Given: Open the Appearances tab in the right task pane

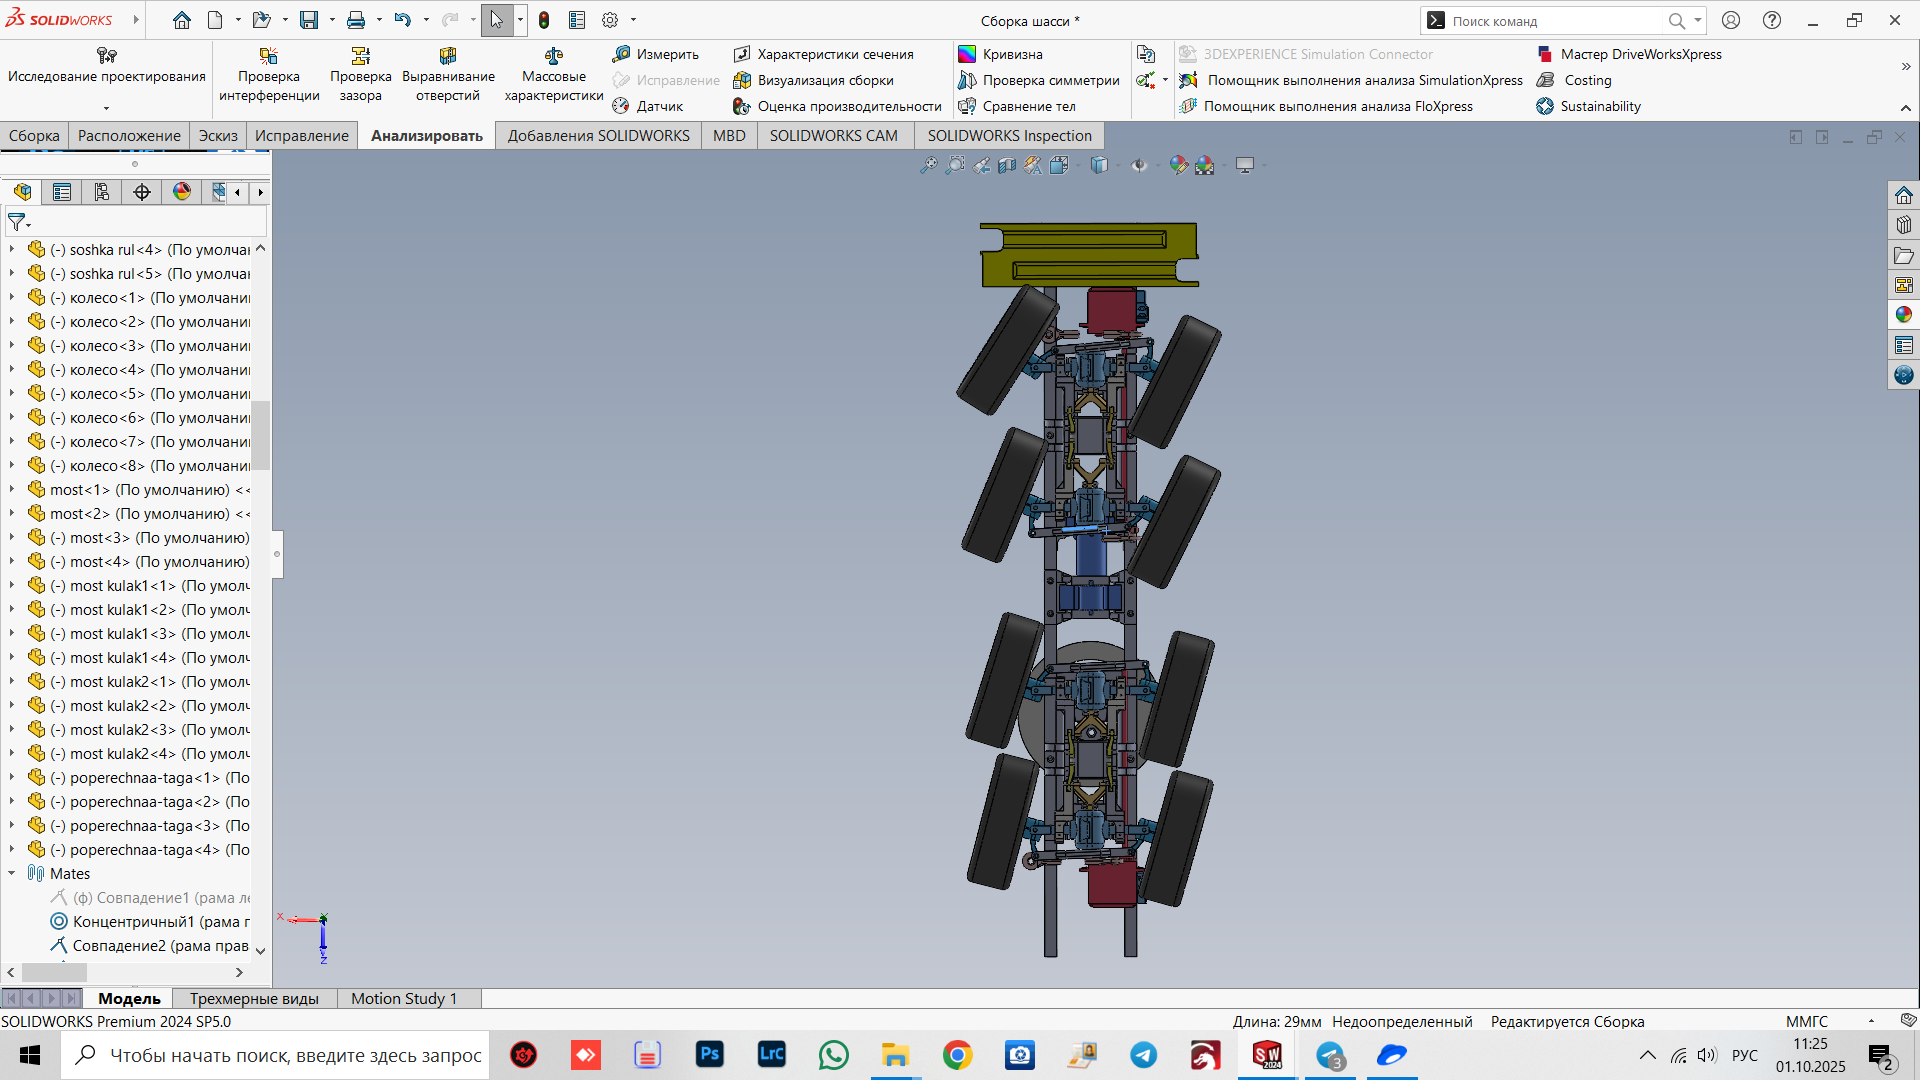Looking at the screenshot, I should 1903,314.
